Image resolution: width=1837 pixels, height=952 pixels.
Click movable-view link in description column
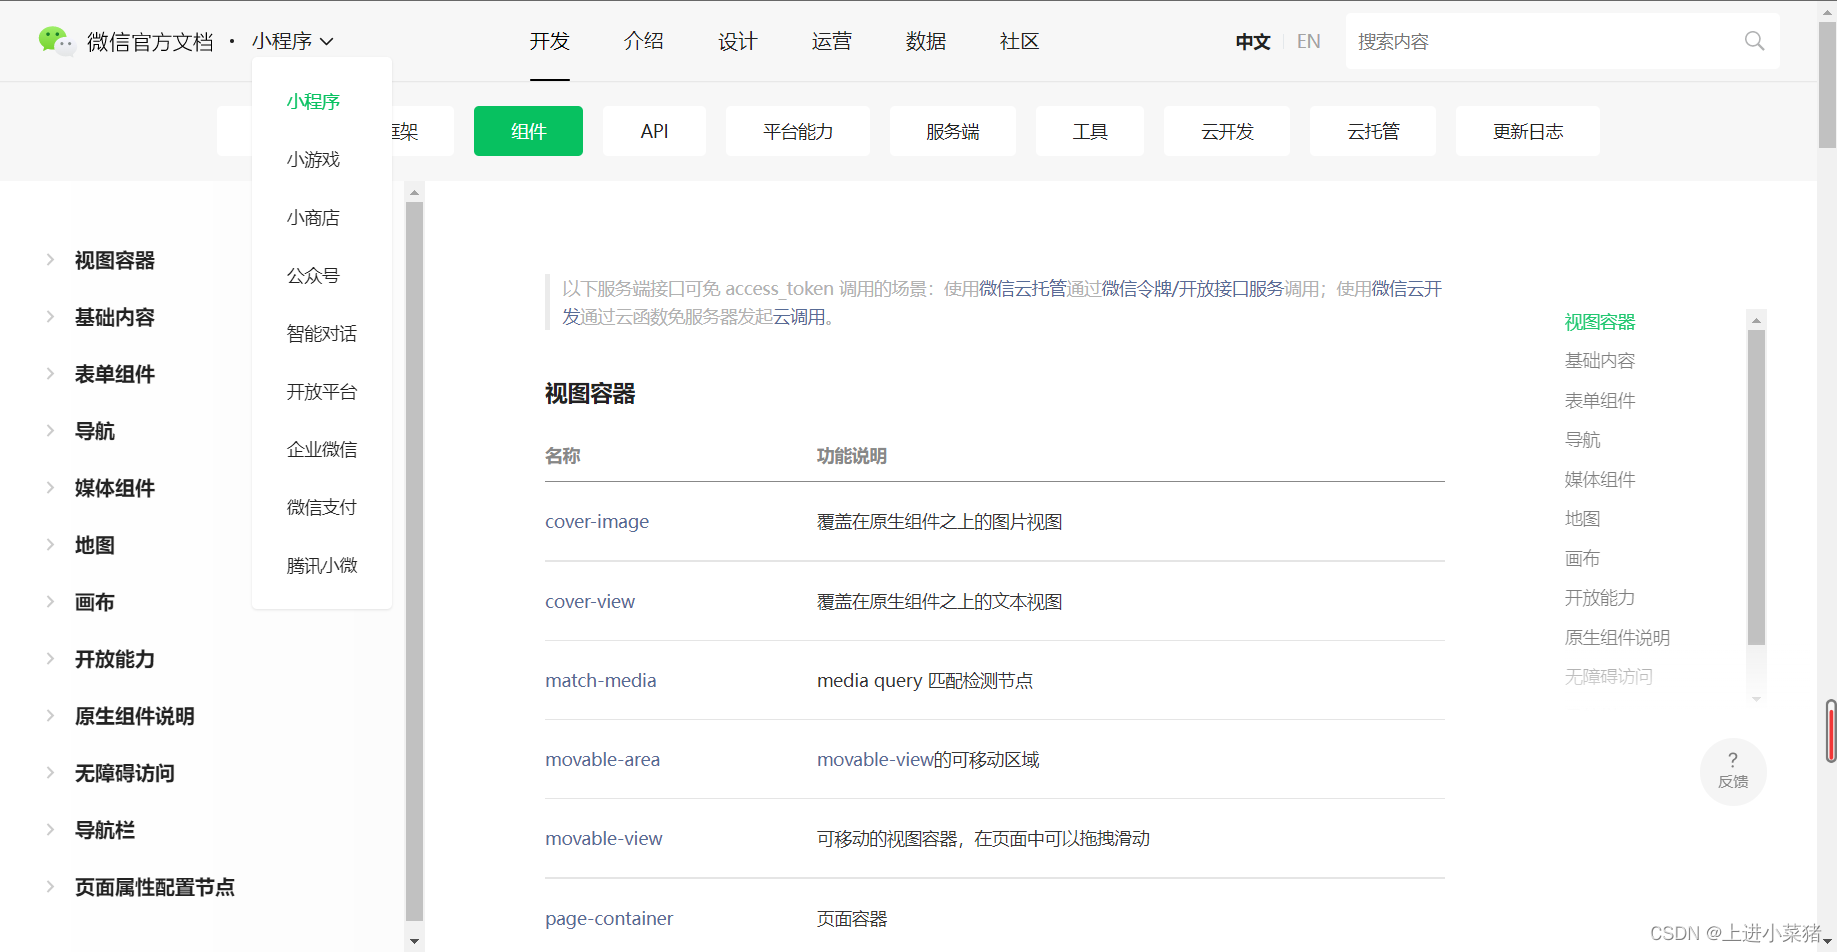click(x=875, y=759)
